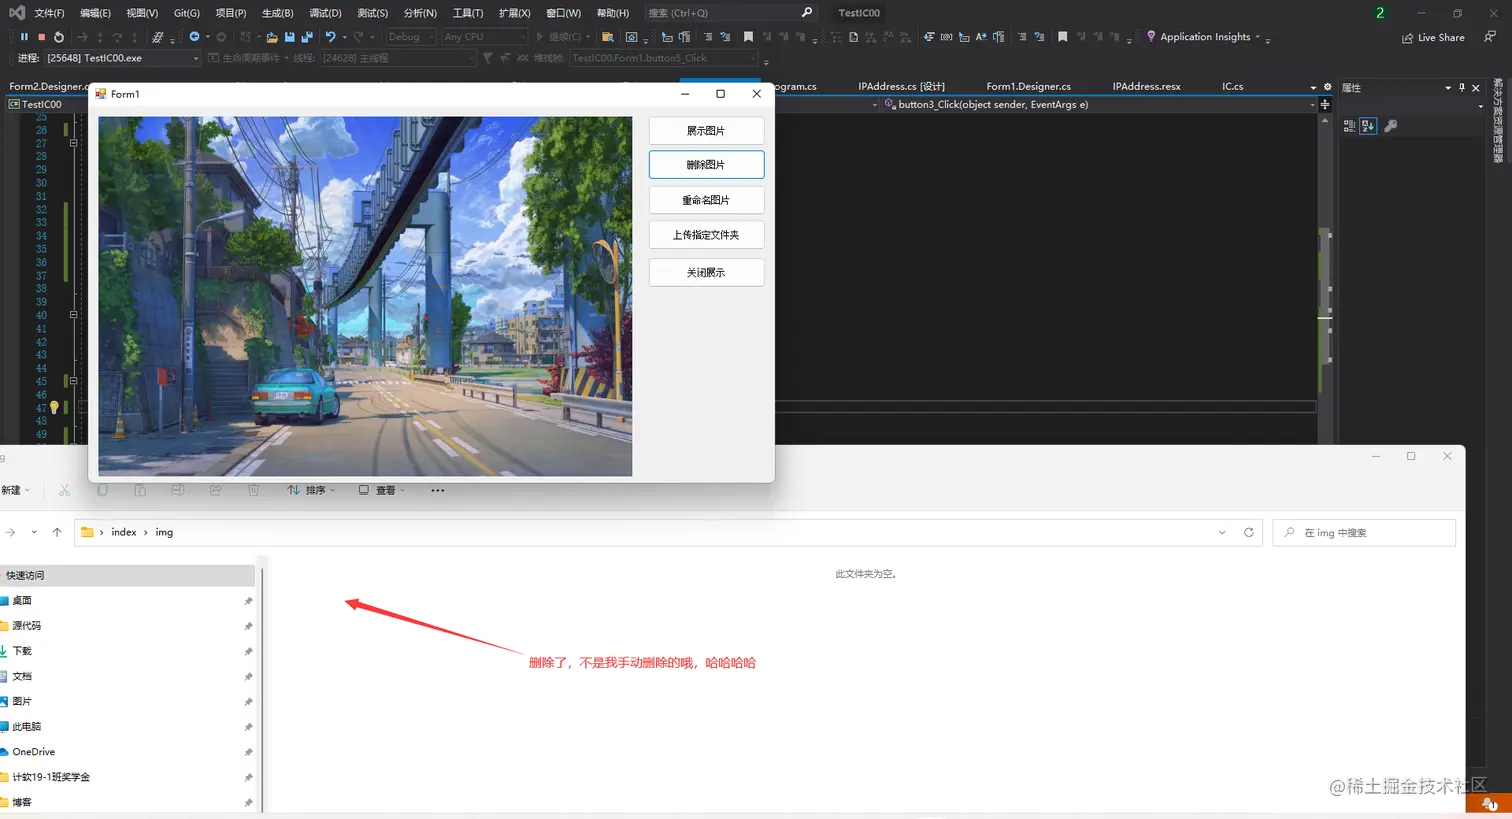Undo the last edit in Visual Studio
This screenshot has height=819, width=1512.
pos(330,37)
